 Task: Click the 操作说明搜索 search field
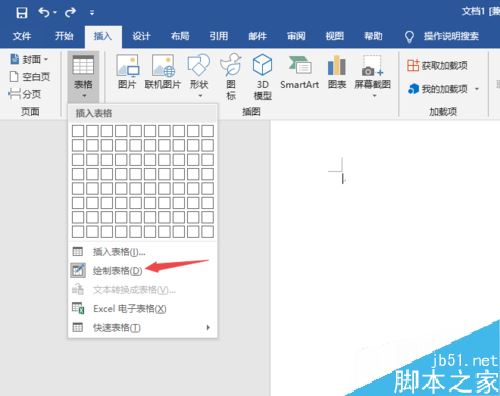[x=451, y=36]
